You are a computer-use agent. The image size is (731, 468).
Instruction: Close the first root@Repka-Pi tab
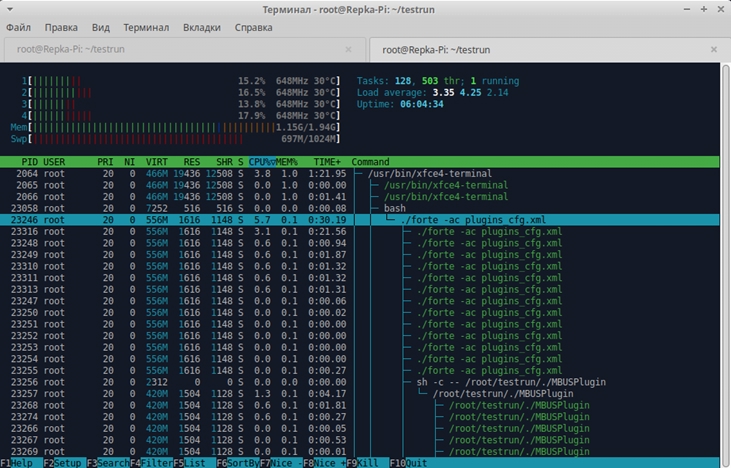click(348, 49)
